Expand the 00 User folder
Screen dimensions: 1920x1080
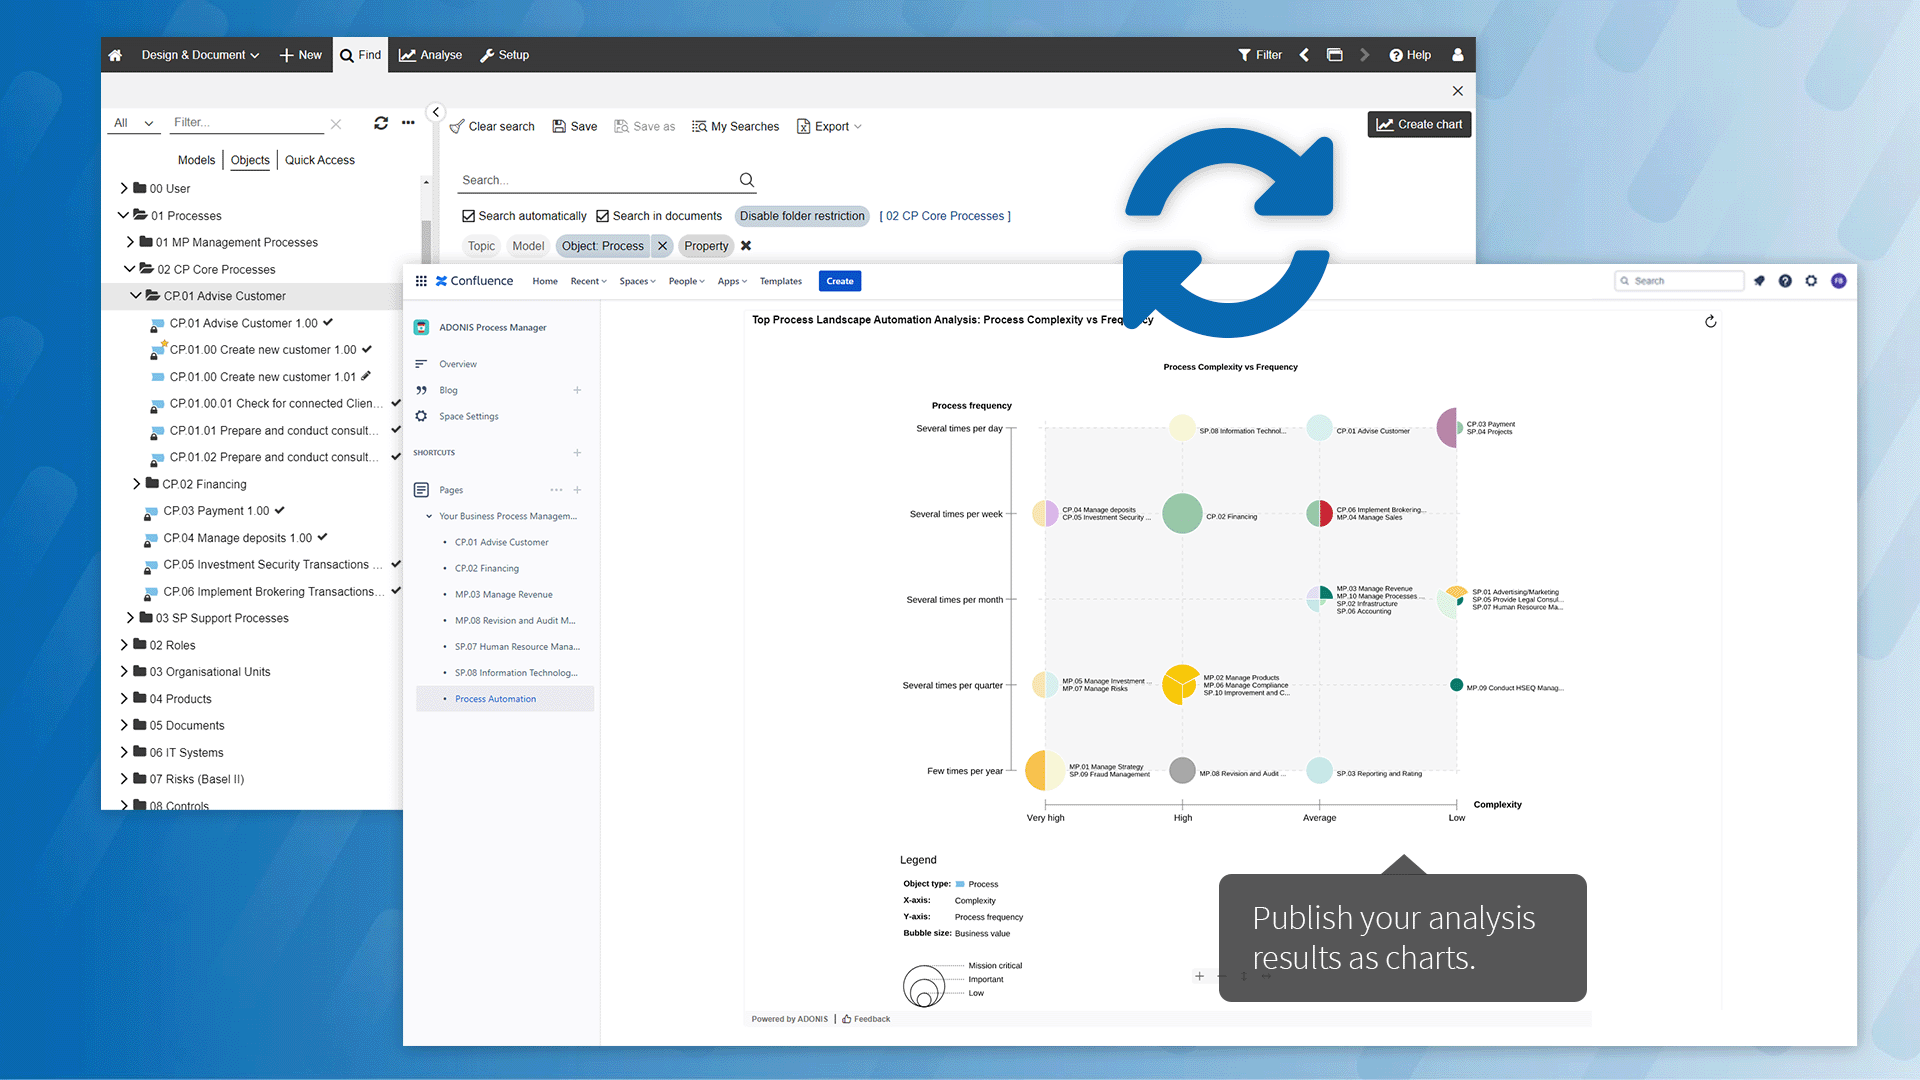[x=124, y=188]
